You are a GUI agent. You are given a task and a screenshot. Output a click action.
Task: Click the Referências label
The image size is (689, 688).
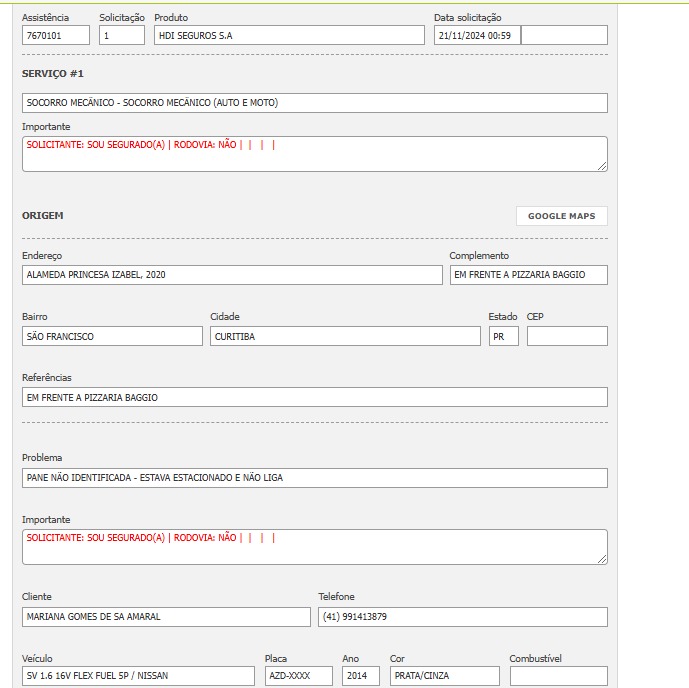(47, 377)
